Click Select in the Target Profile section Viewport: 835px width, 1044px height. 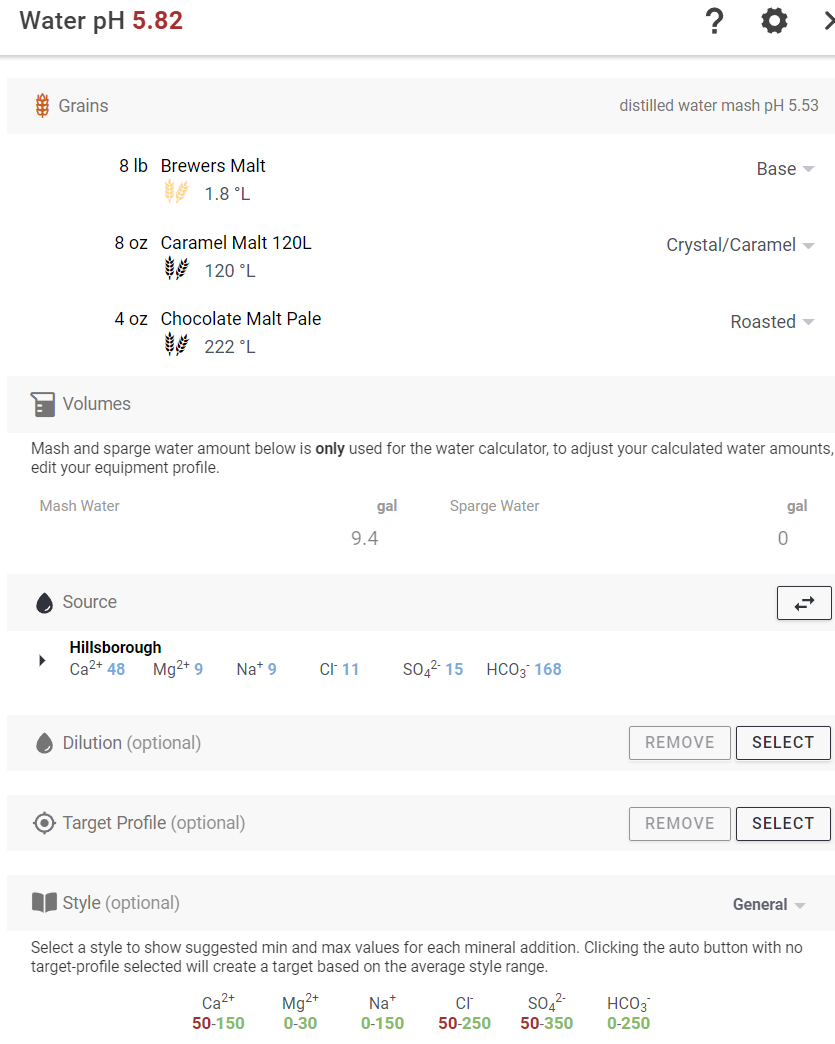point(783,824)
